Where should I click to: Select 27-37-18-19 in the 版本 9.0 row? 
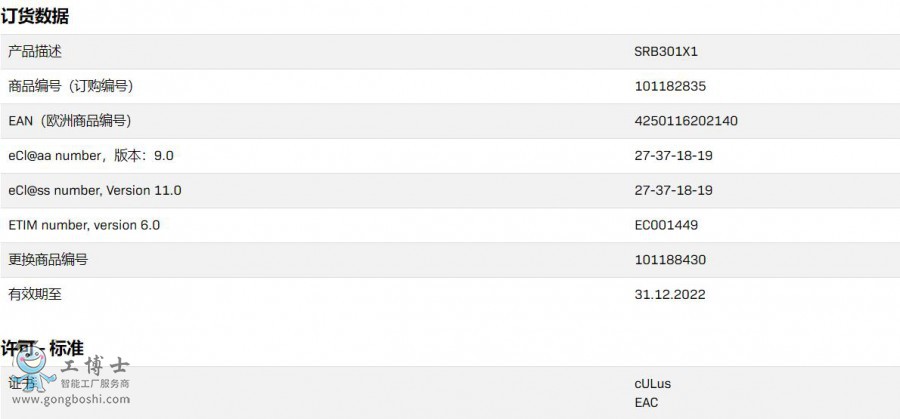click(x=673, y=156)
